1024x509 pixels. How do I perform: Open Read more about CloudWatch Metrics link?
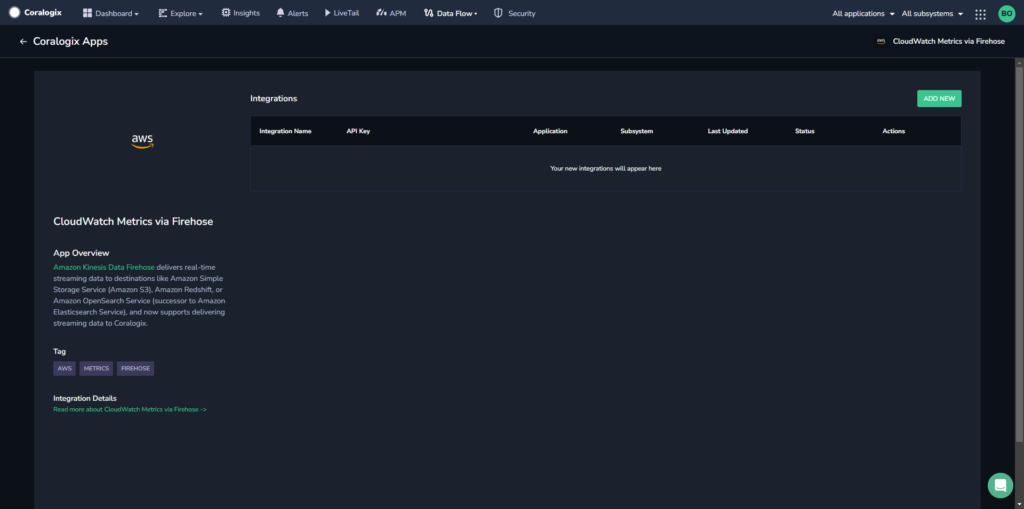(x=130, y=409)
